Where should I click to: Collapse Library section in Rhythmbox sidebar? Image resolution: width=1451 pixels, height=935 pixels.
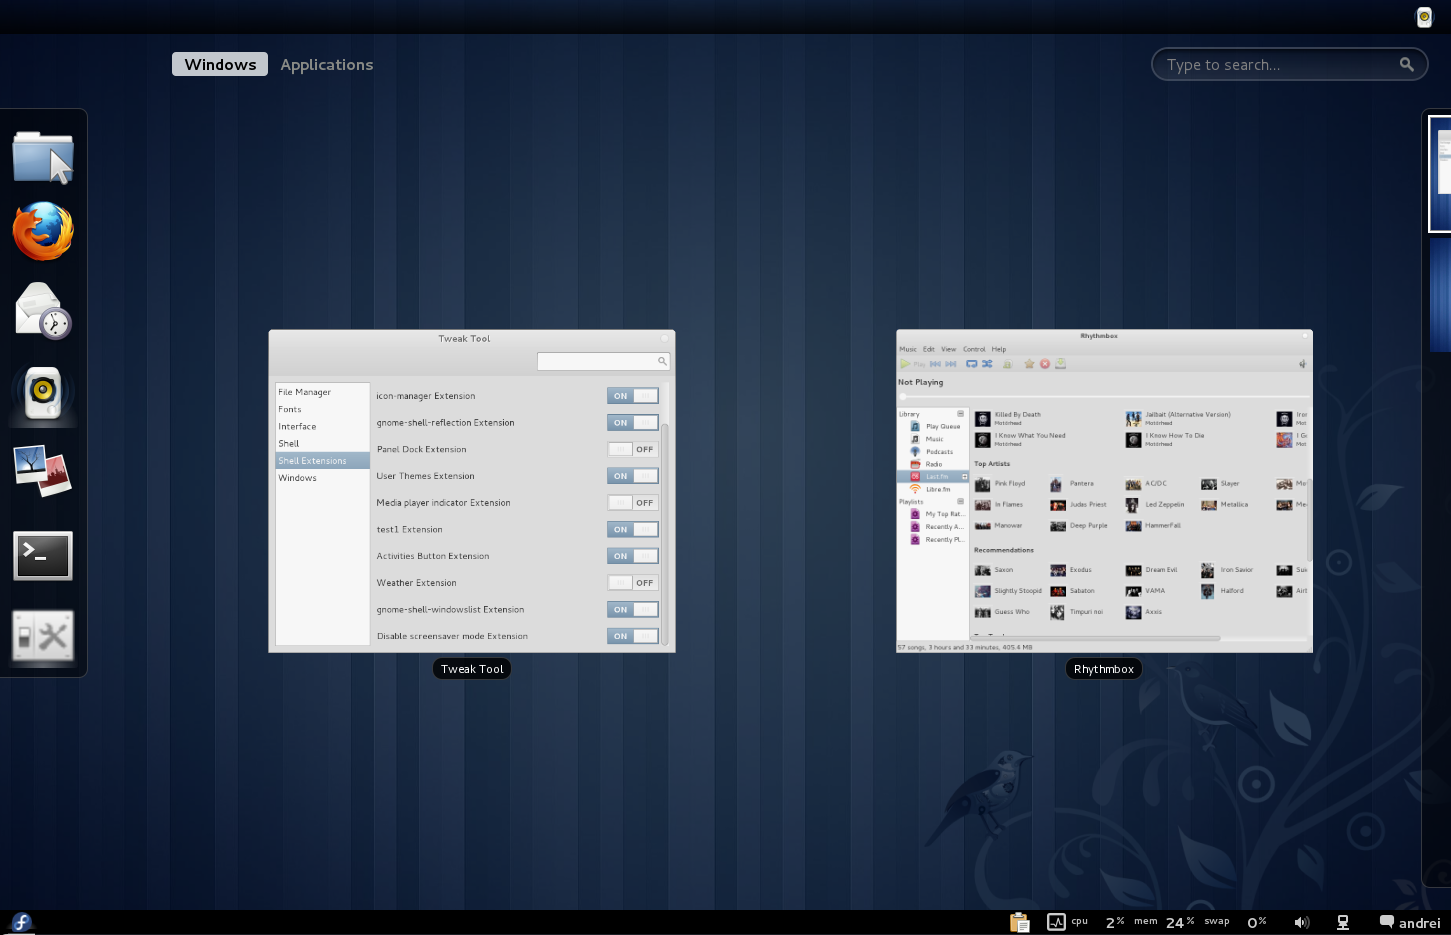[x=961, y=414]
